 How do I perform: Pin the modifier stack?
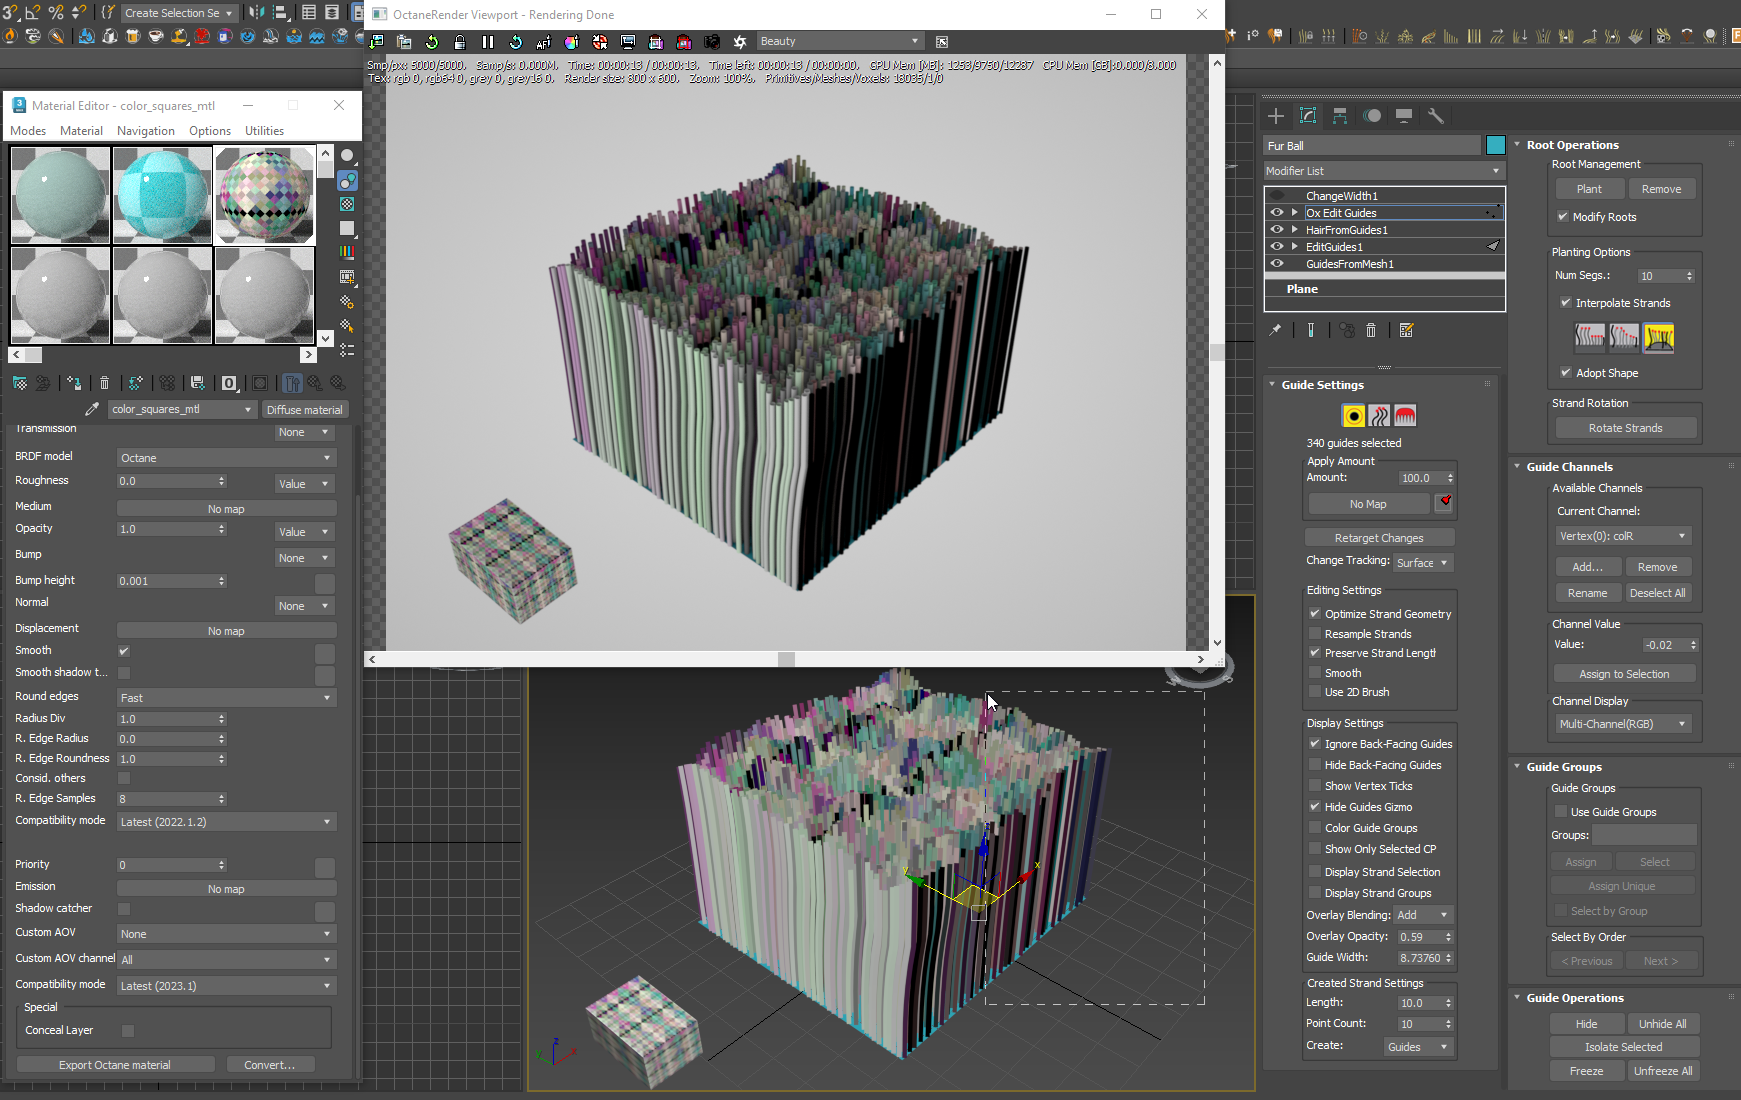tap(1275, 330)
